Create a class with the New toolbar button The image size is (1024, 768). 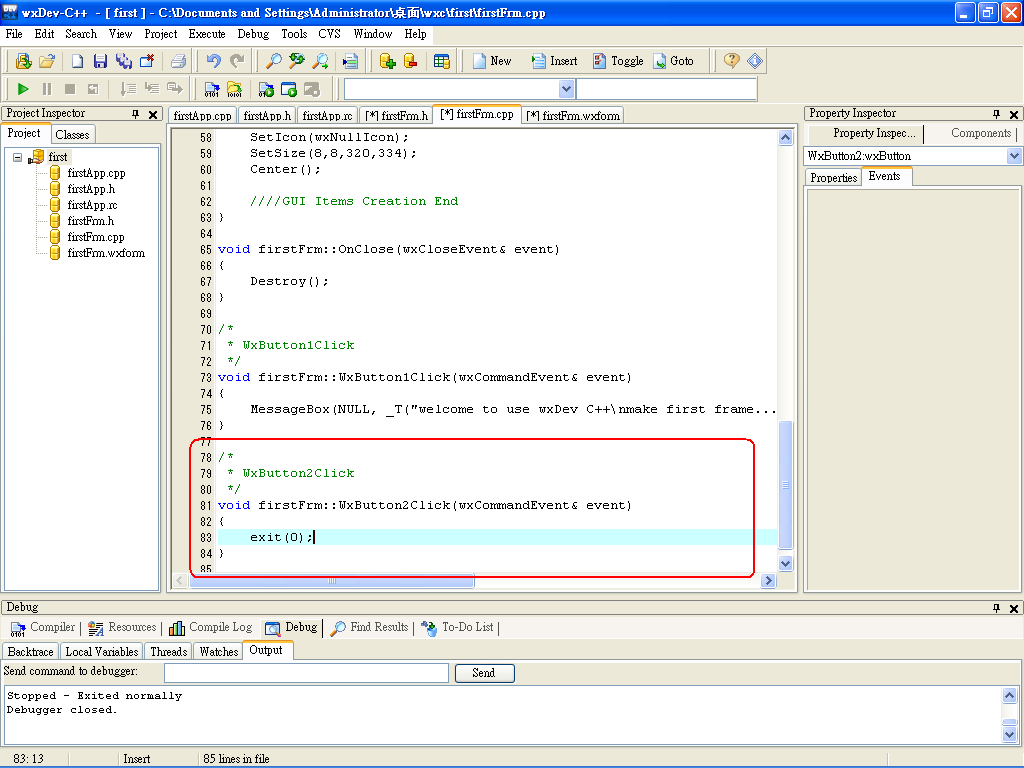pos(493,61)
